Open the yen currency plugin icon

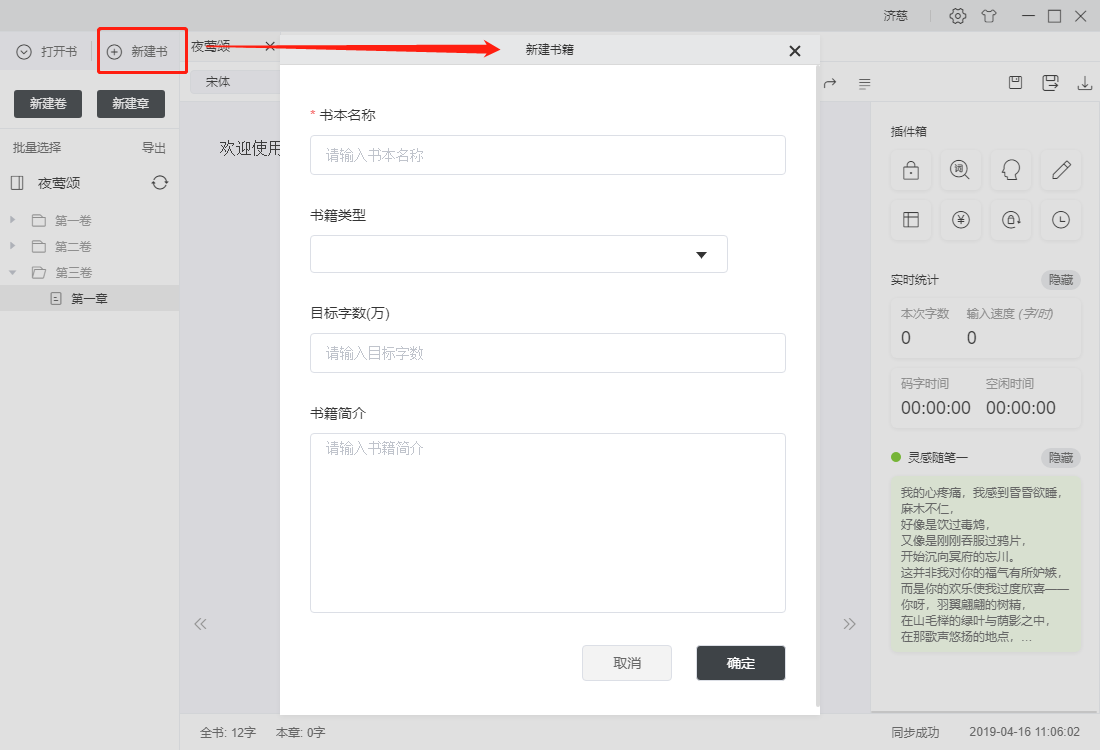click(960, 220)
